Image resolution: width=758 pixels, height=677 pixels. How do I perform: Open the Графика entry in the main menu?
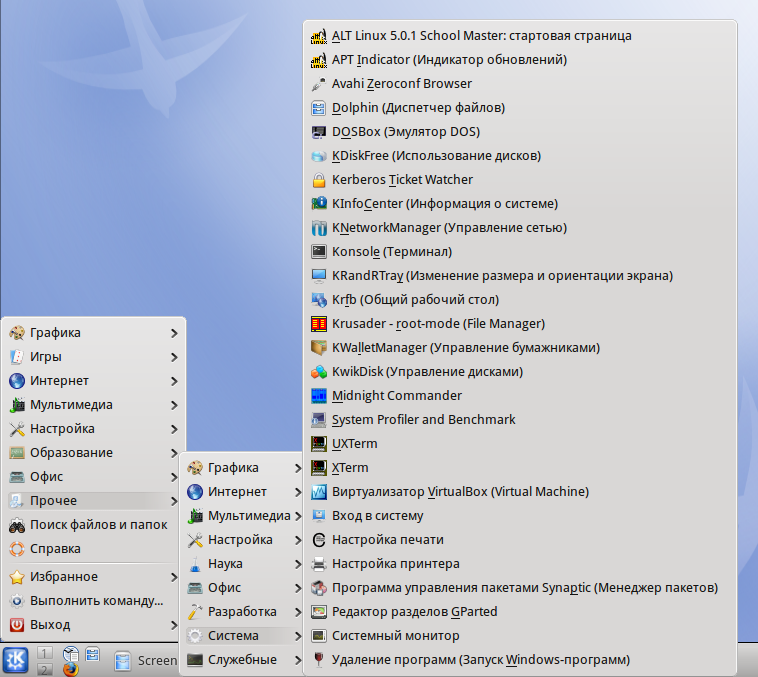pos(94,333)
